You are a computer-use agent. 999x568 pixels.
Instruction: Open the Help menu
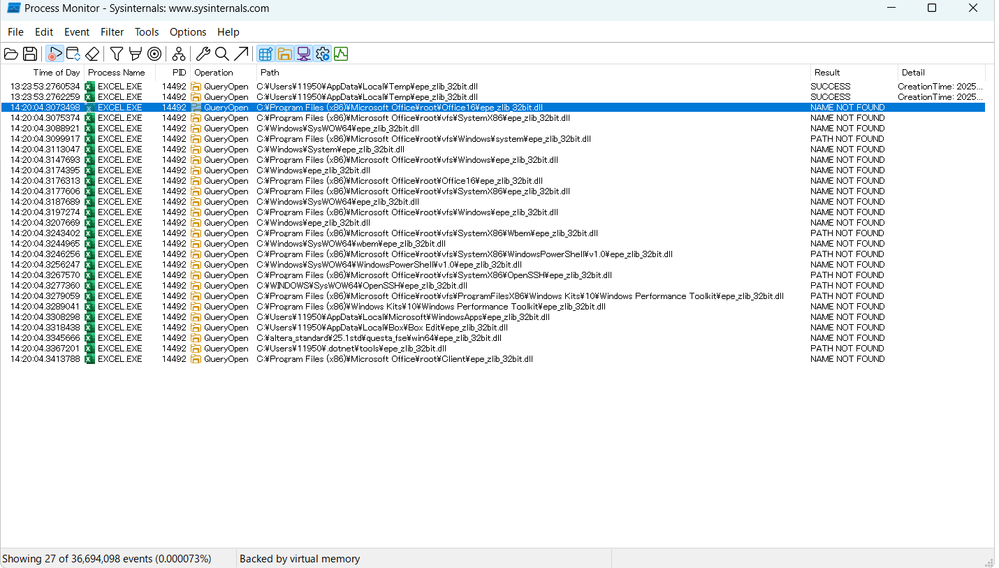228,32
